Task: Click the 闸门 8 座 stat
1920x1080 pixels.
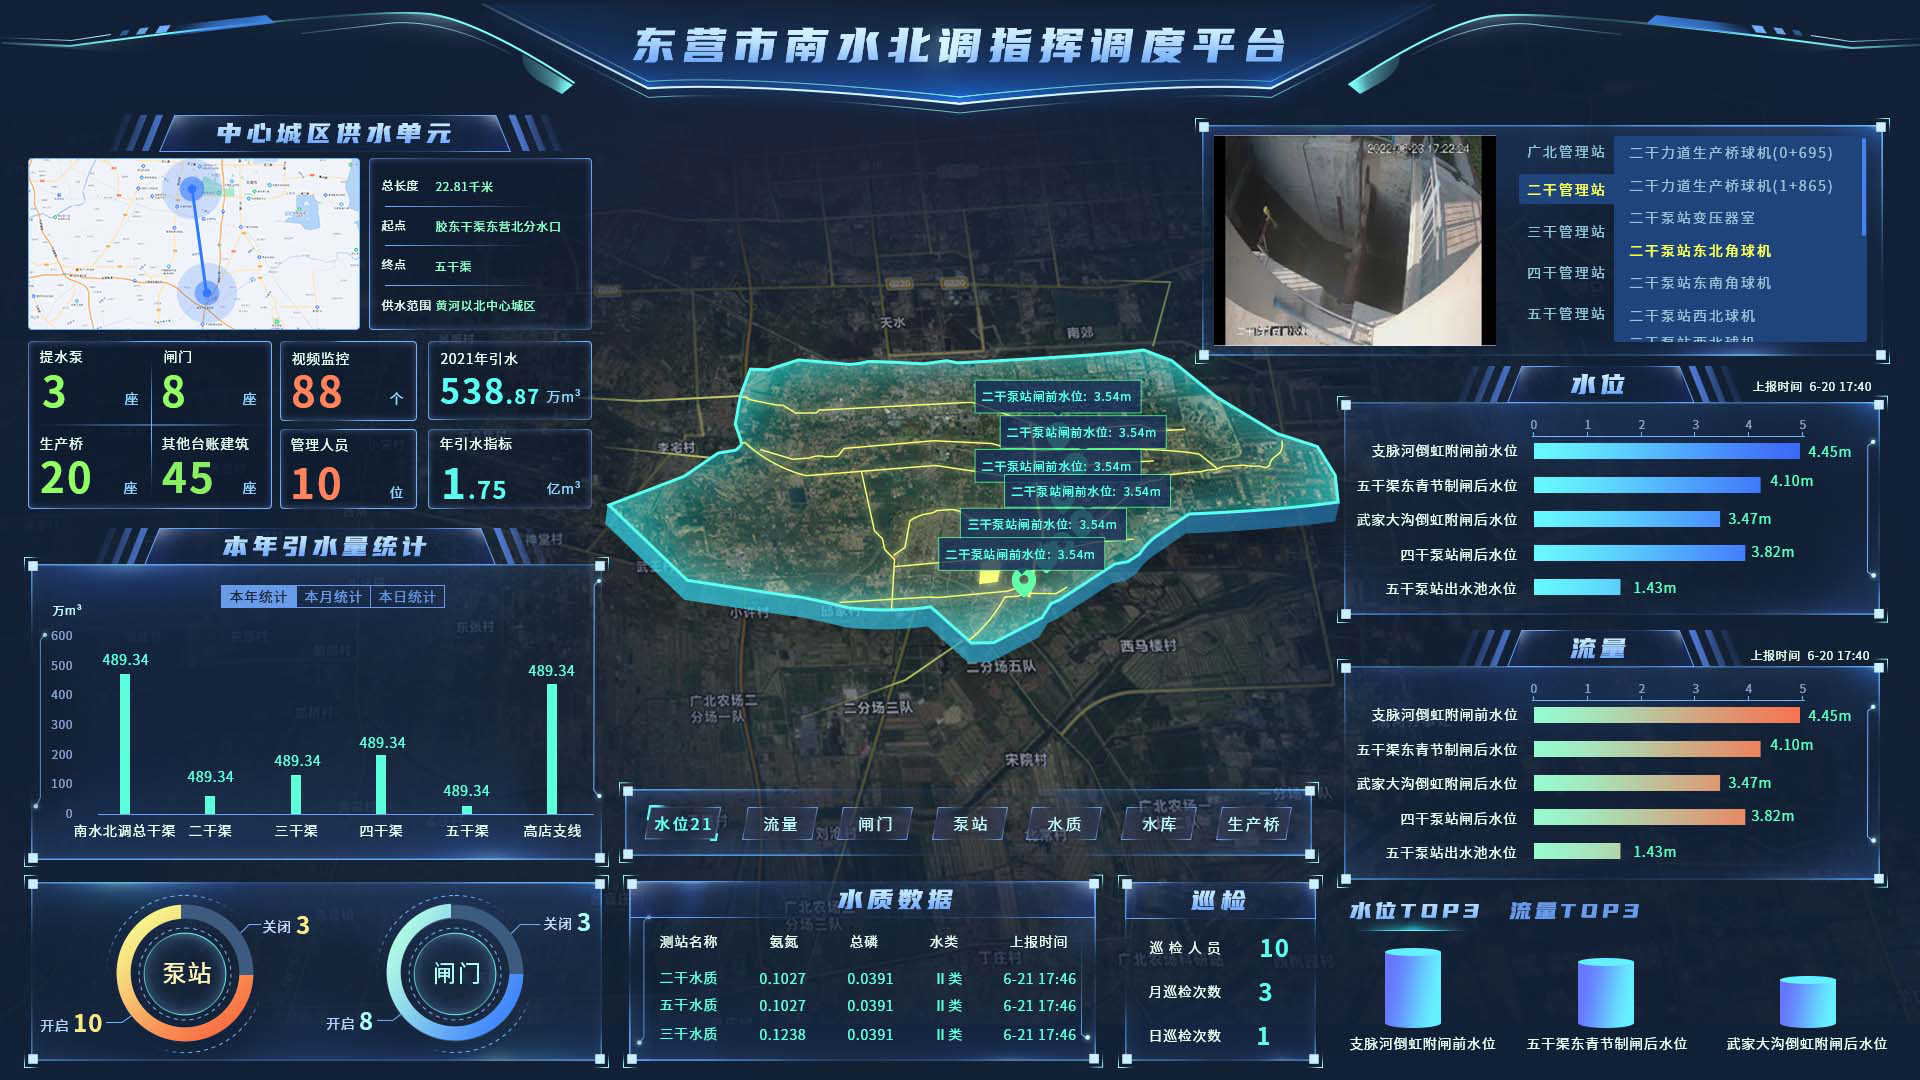Action: (210, 382)
